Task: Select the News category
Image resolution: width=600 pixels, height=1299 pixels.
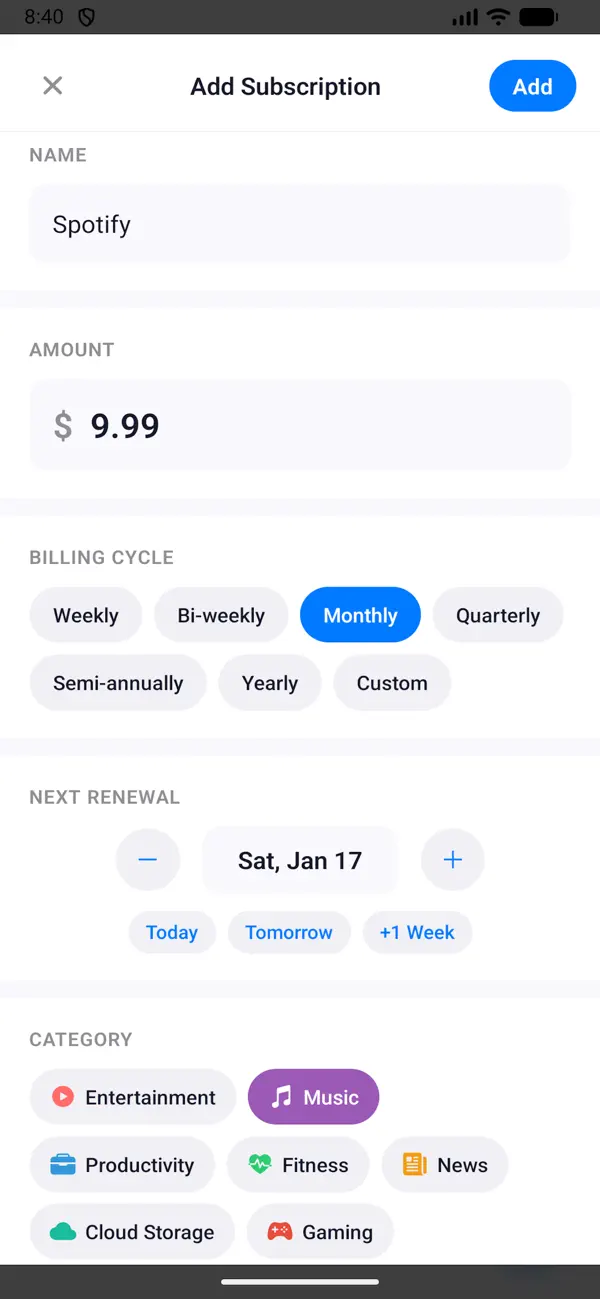Action: pyautogui.click(x=444, y=1164)
